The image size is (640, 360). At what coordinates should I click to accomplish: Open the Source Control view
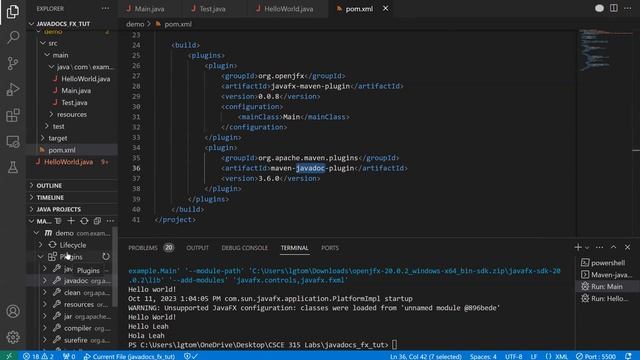coord(13,63)
